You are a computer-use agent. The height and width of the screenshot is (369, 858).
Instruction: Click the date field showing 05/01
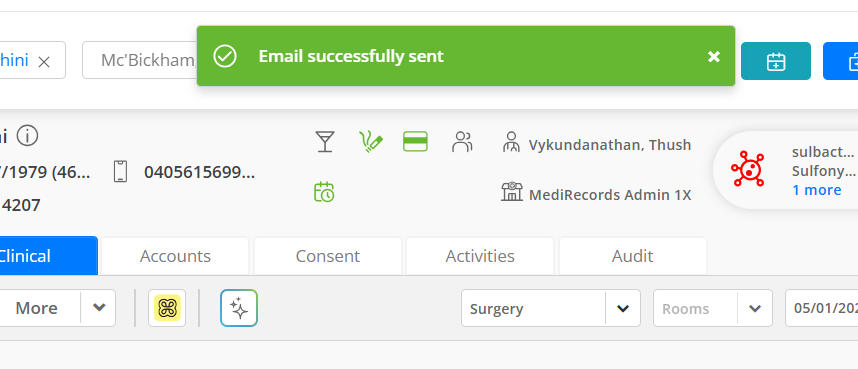click(x=822, y=308)
